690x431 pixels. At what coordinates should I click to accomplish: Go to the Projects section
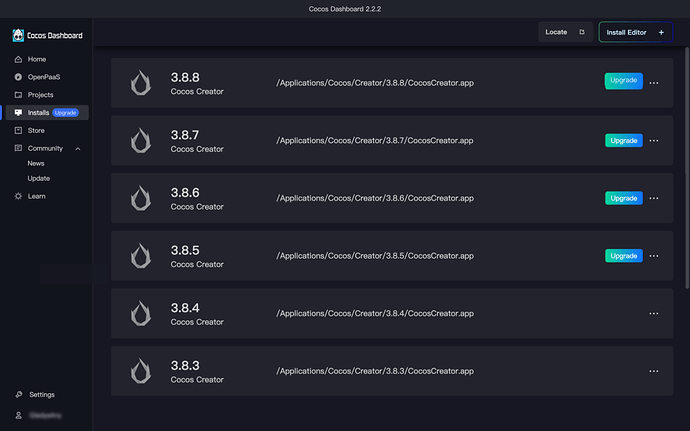47,95
